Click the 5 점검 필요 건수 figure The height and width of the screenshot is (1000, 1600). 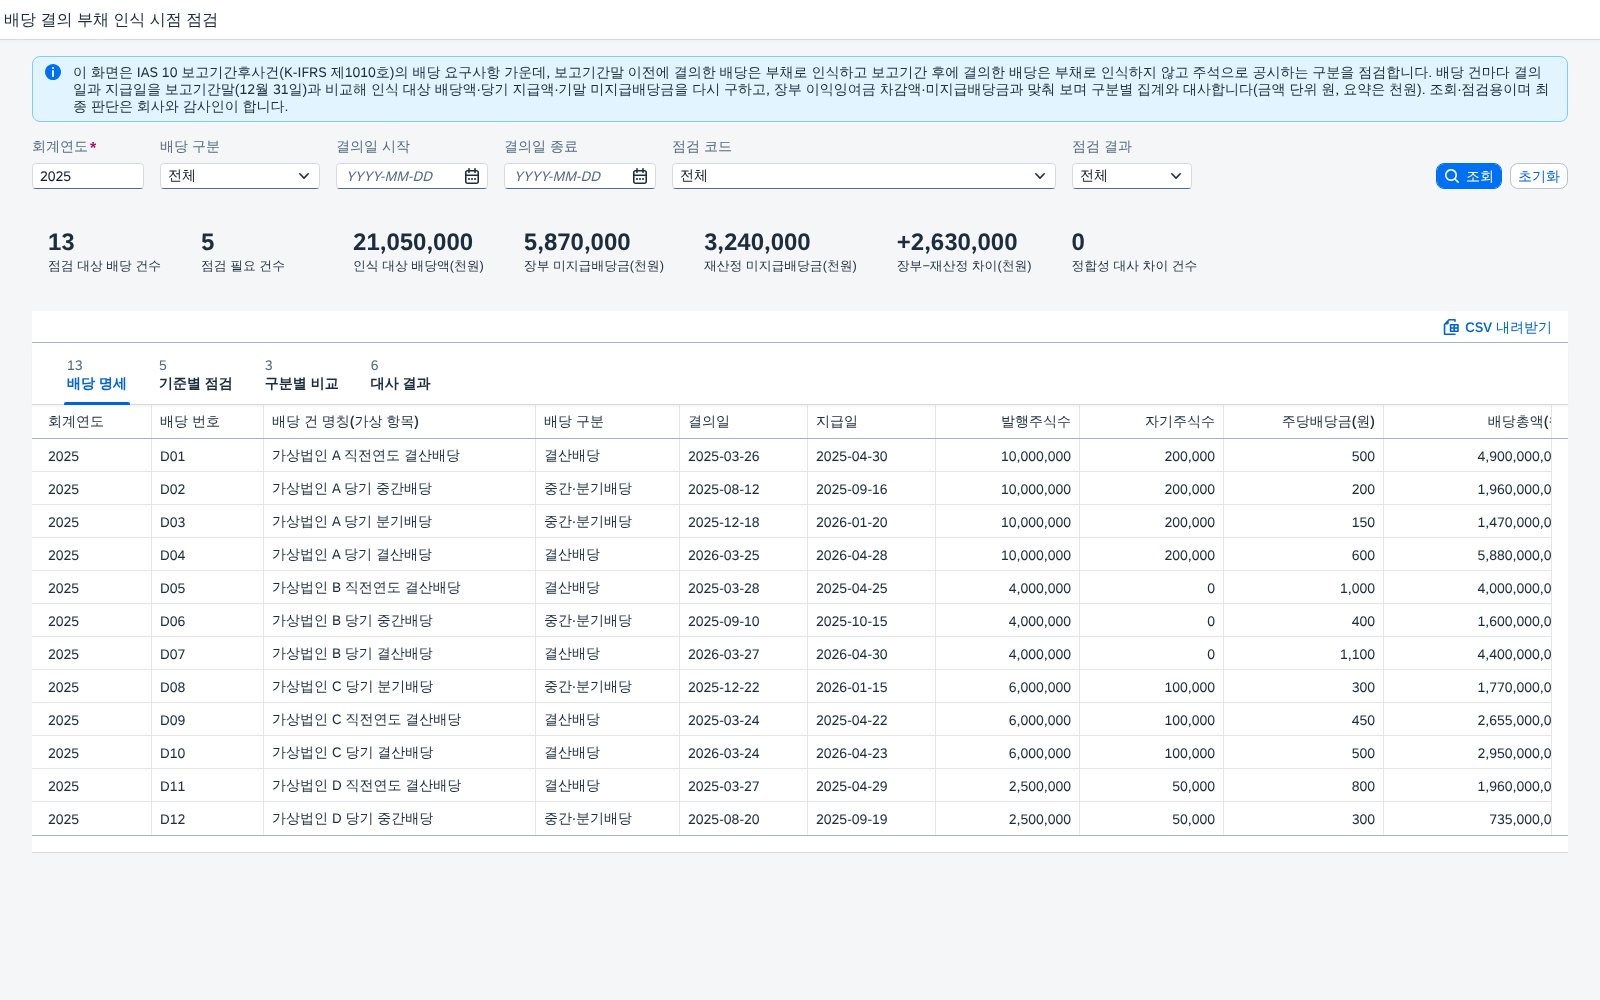click(x=208, y=242)
